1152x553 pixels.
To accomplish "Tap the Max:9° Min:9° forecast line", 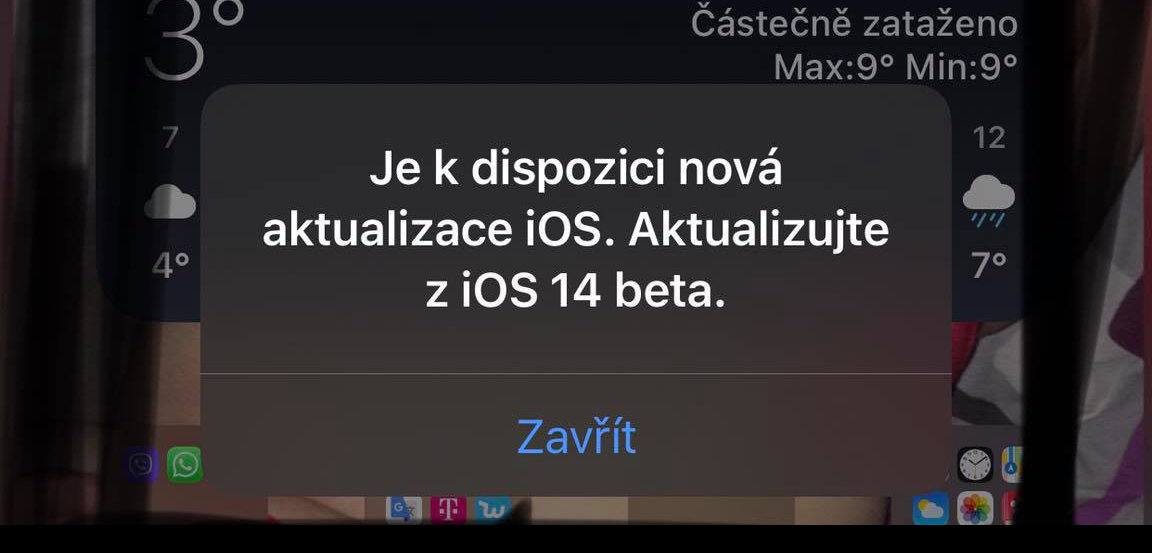I will [x=896, y=67].
